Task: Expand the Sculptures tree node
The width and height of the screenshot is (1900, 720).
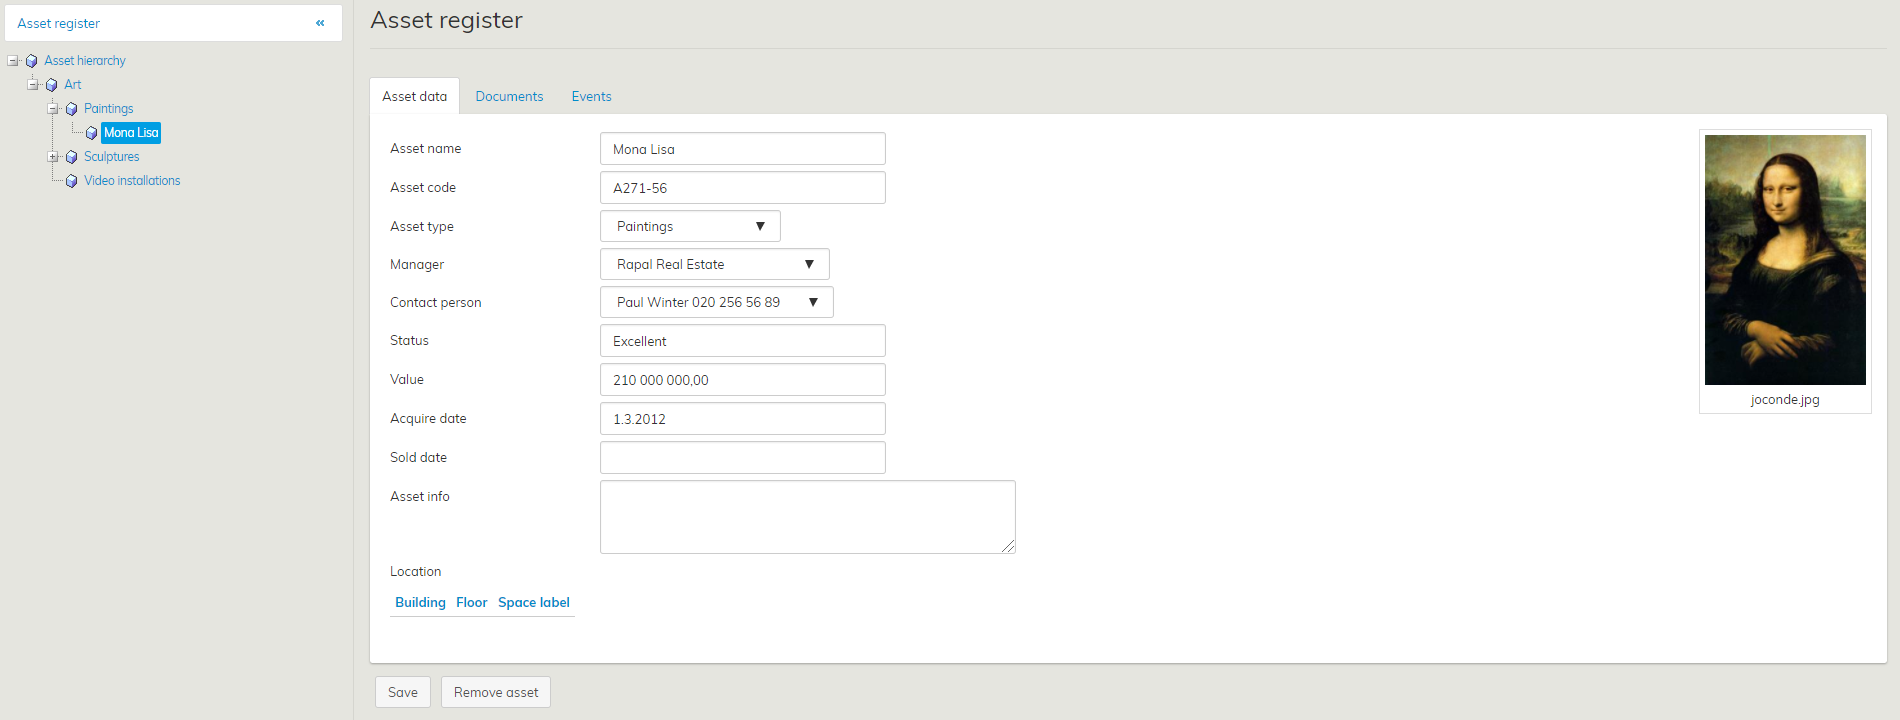Action: [x=53, y=157]
